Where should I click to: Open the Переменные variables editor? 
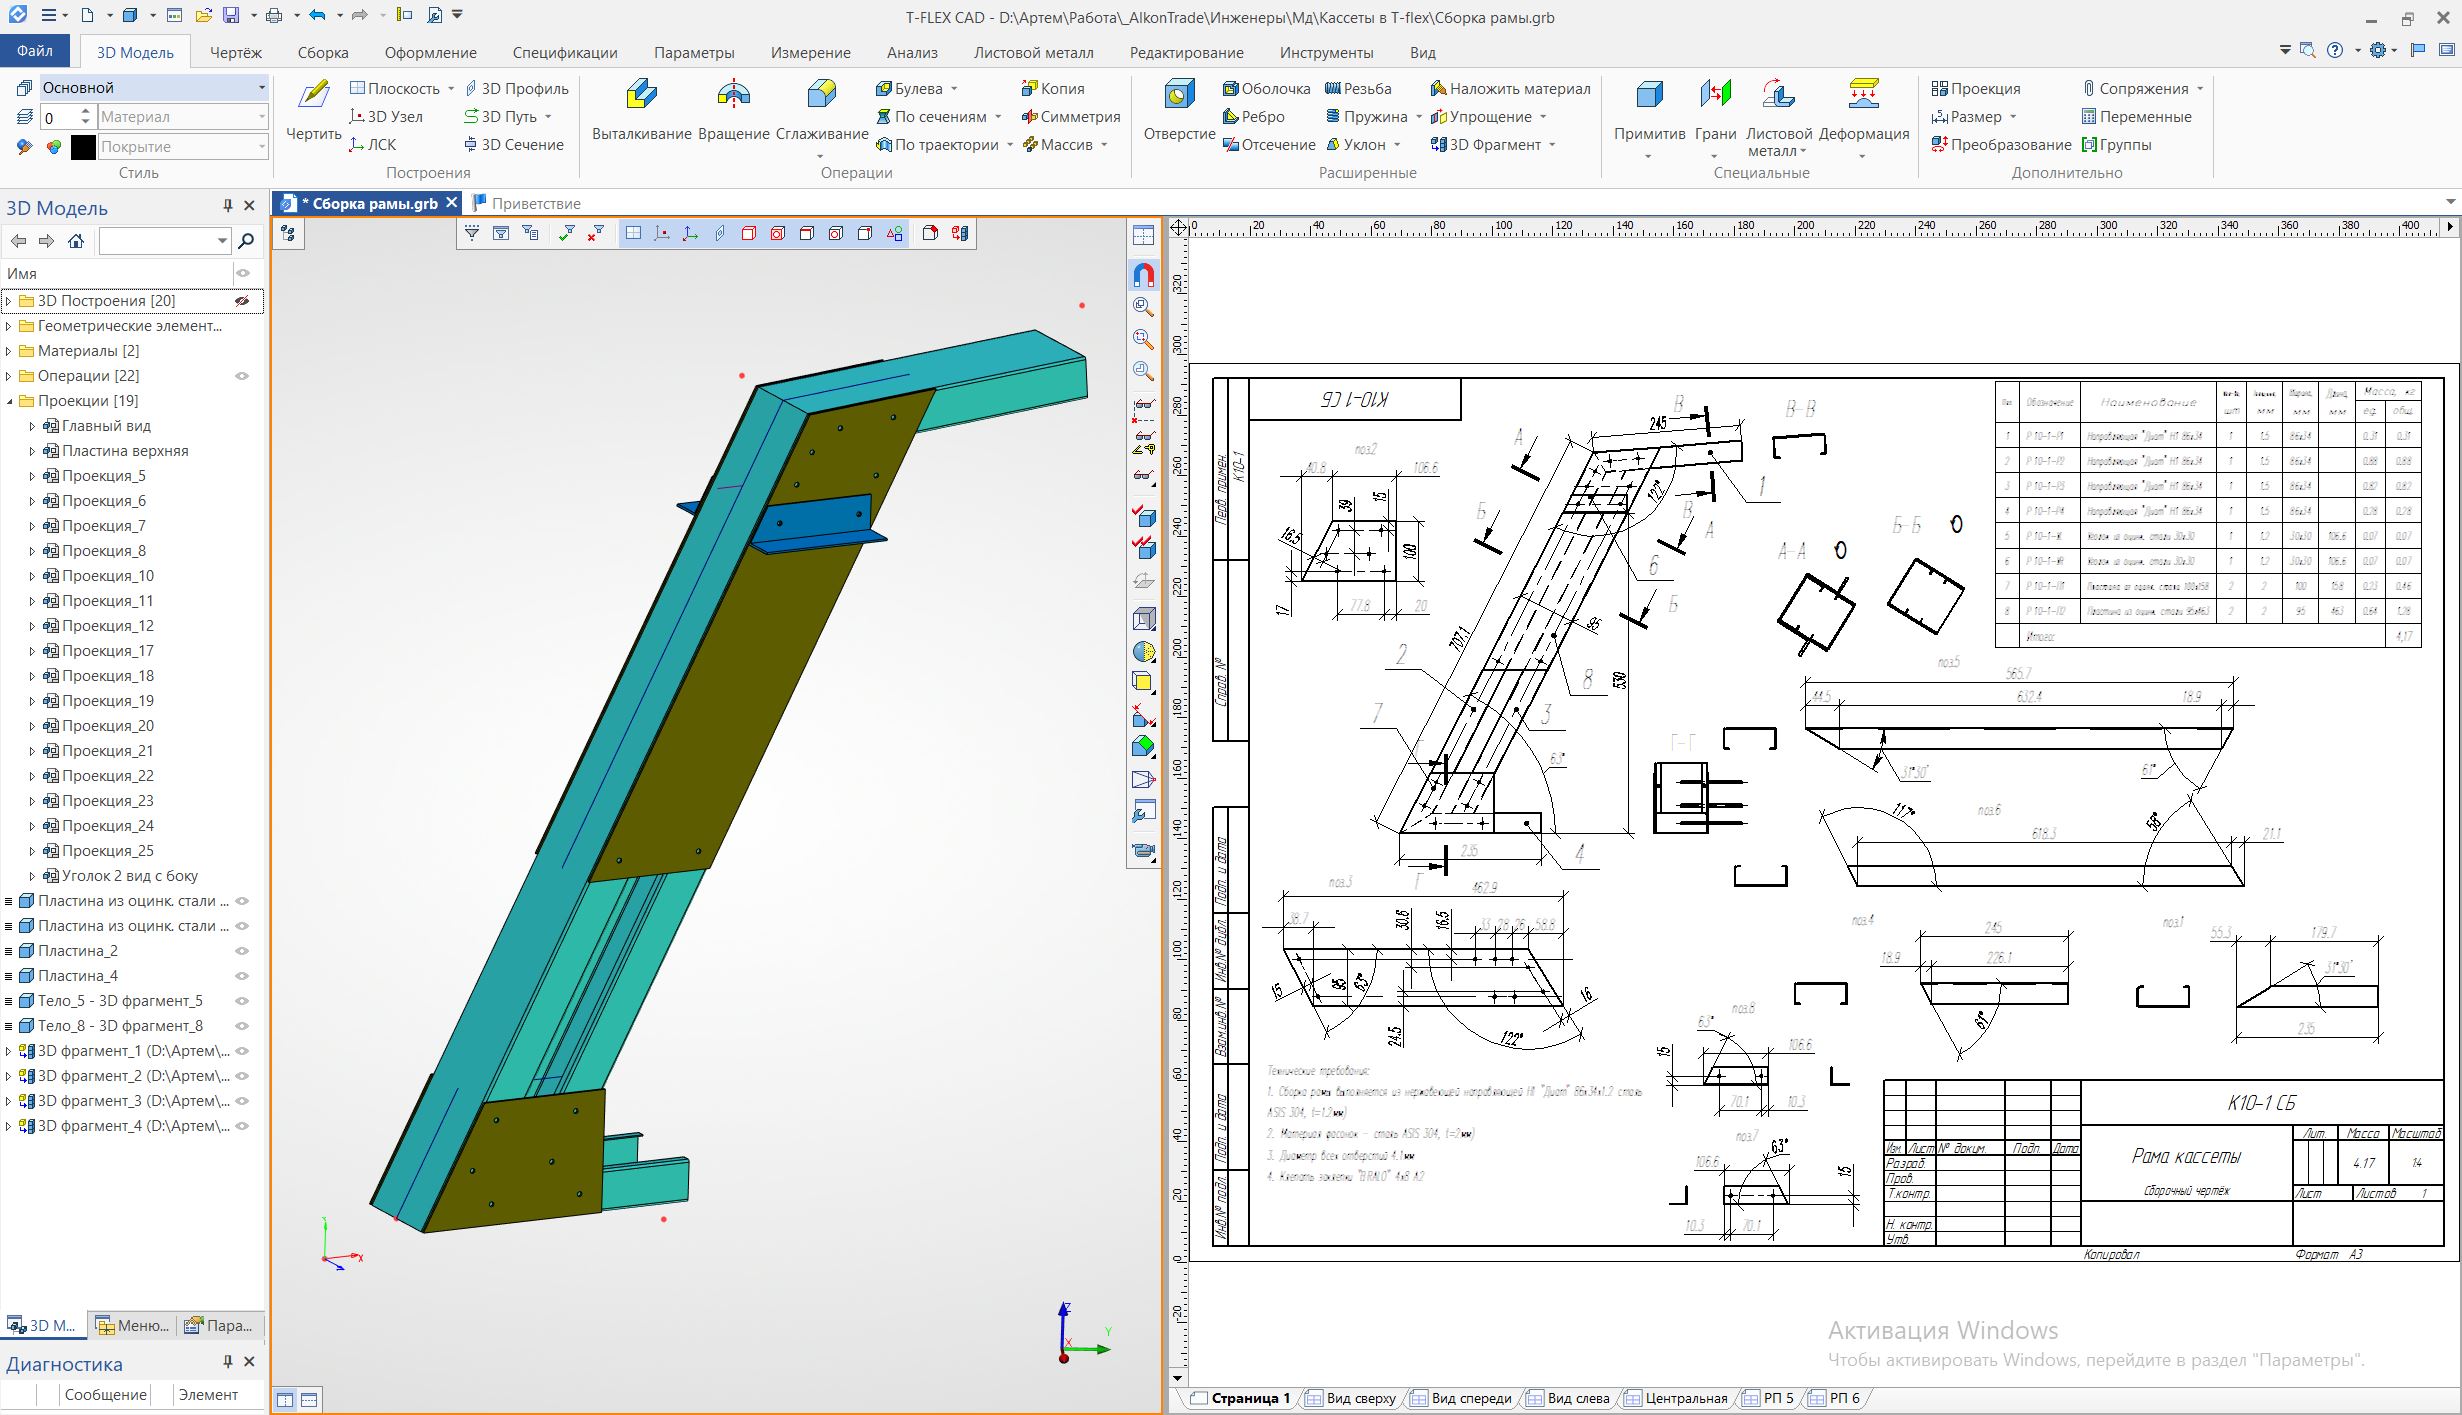coord(2136,117)
